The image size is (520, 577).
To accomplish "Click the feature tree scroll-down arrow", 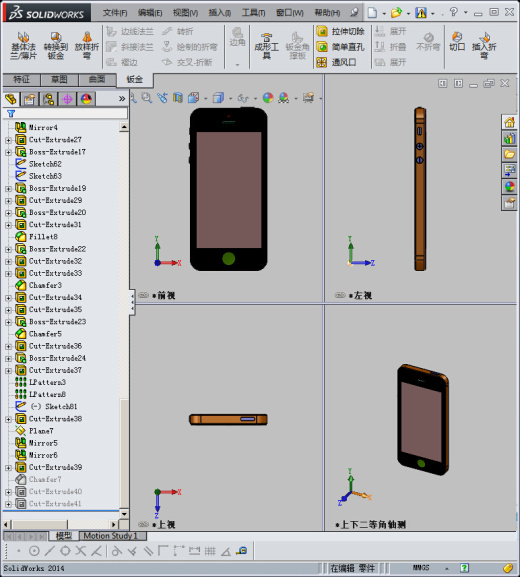I will [124, 514].
